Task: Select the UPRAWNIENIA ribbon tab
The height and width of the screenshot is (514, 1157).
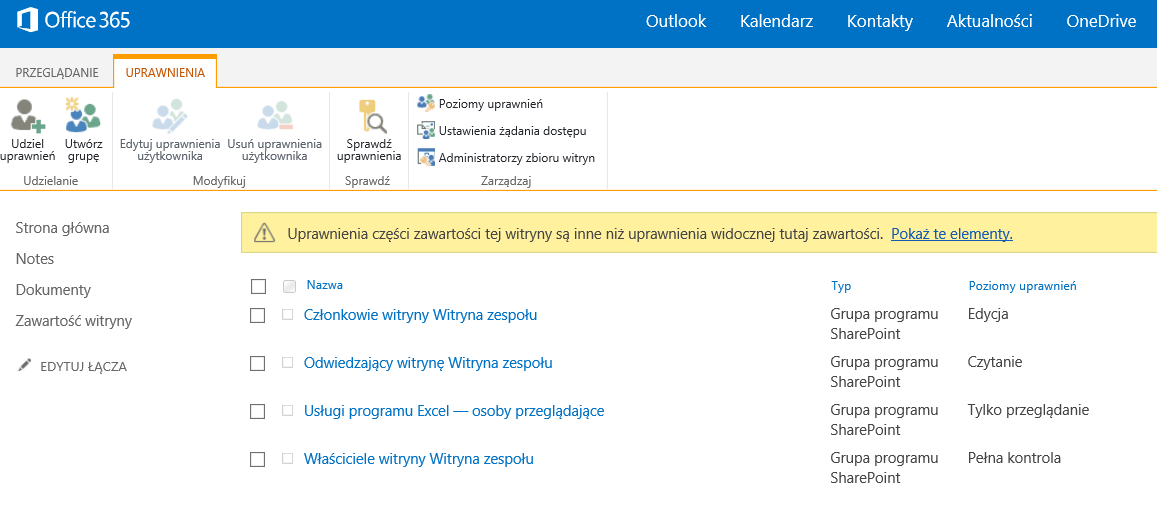Action: pyautogui.click(x=165, y=72)
